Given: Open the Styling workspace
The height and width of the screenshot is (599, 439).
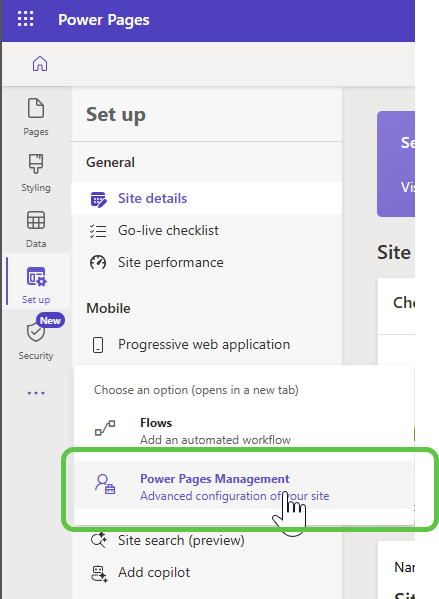Looking at the screenshot, I should 36,173.
